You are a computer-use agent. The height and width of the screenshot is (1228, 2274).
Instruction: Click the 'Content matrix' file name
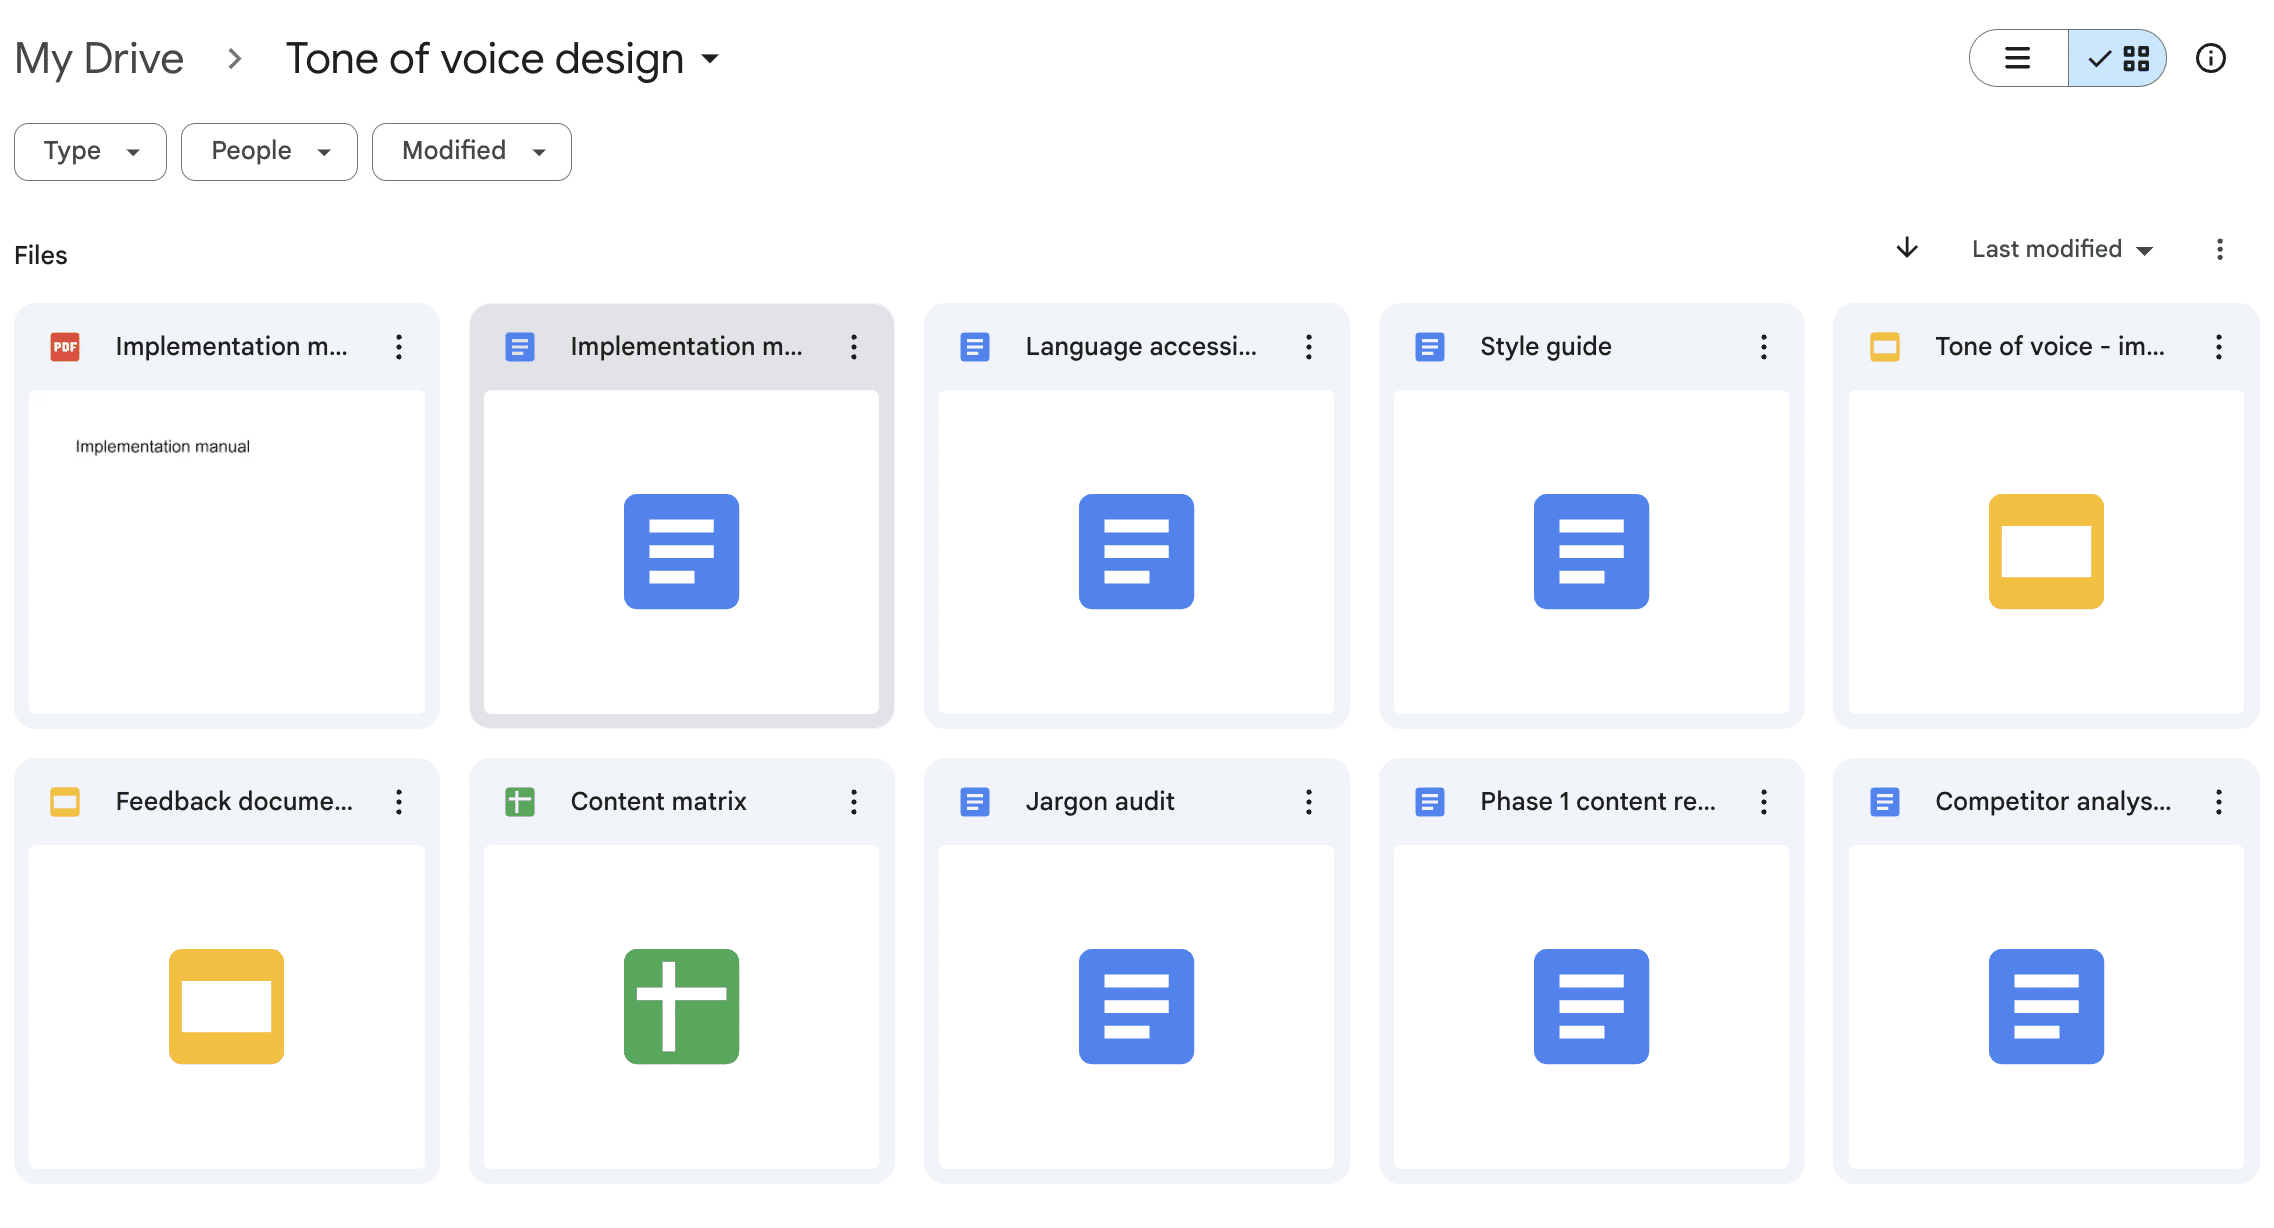tap(659, 802)
